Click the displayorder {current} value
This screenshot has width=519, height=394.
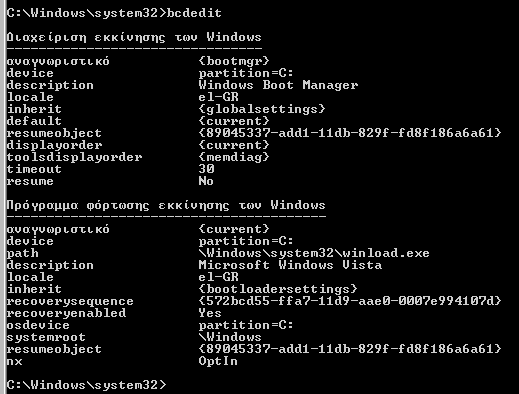coord(234,145)
